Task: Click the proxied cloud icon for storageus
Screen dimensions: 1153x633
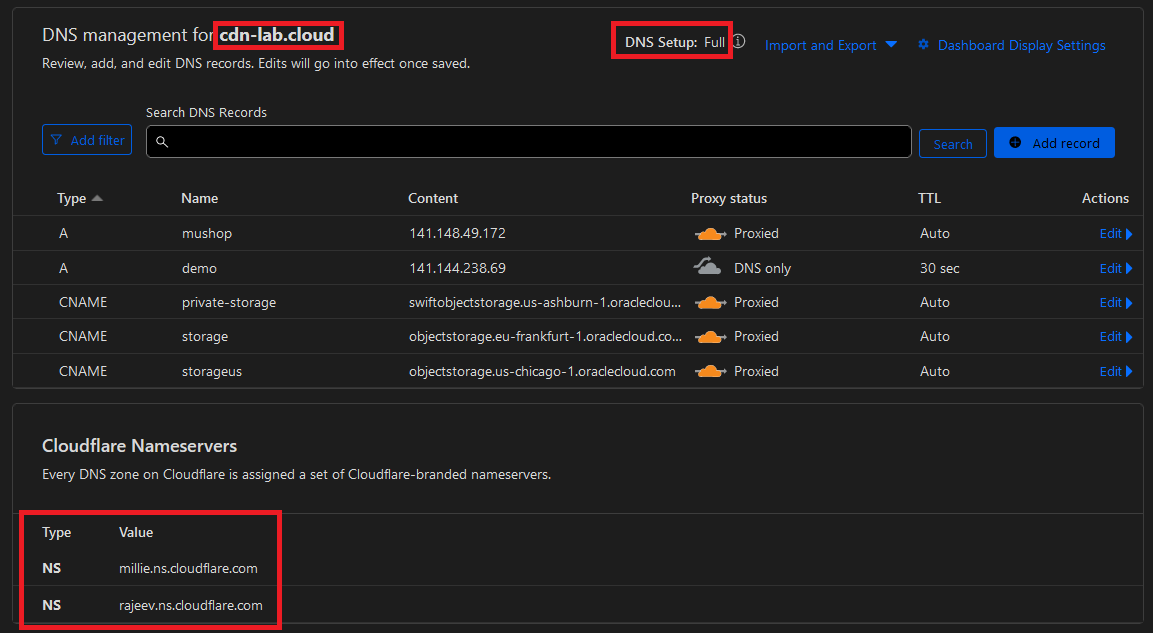Action: 710,371
